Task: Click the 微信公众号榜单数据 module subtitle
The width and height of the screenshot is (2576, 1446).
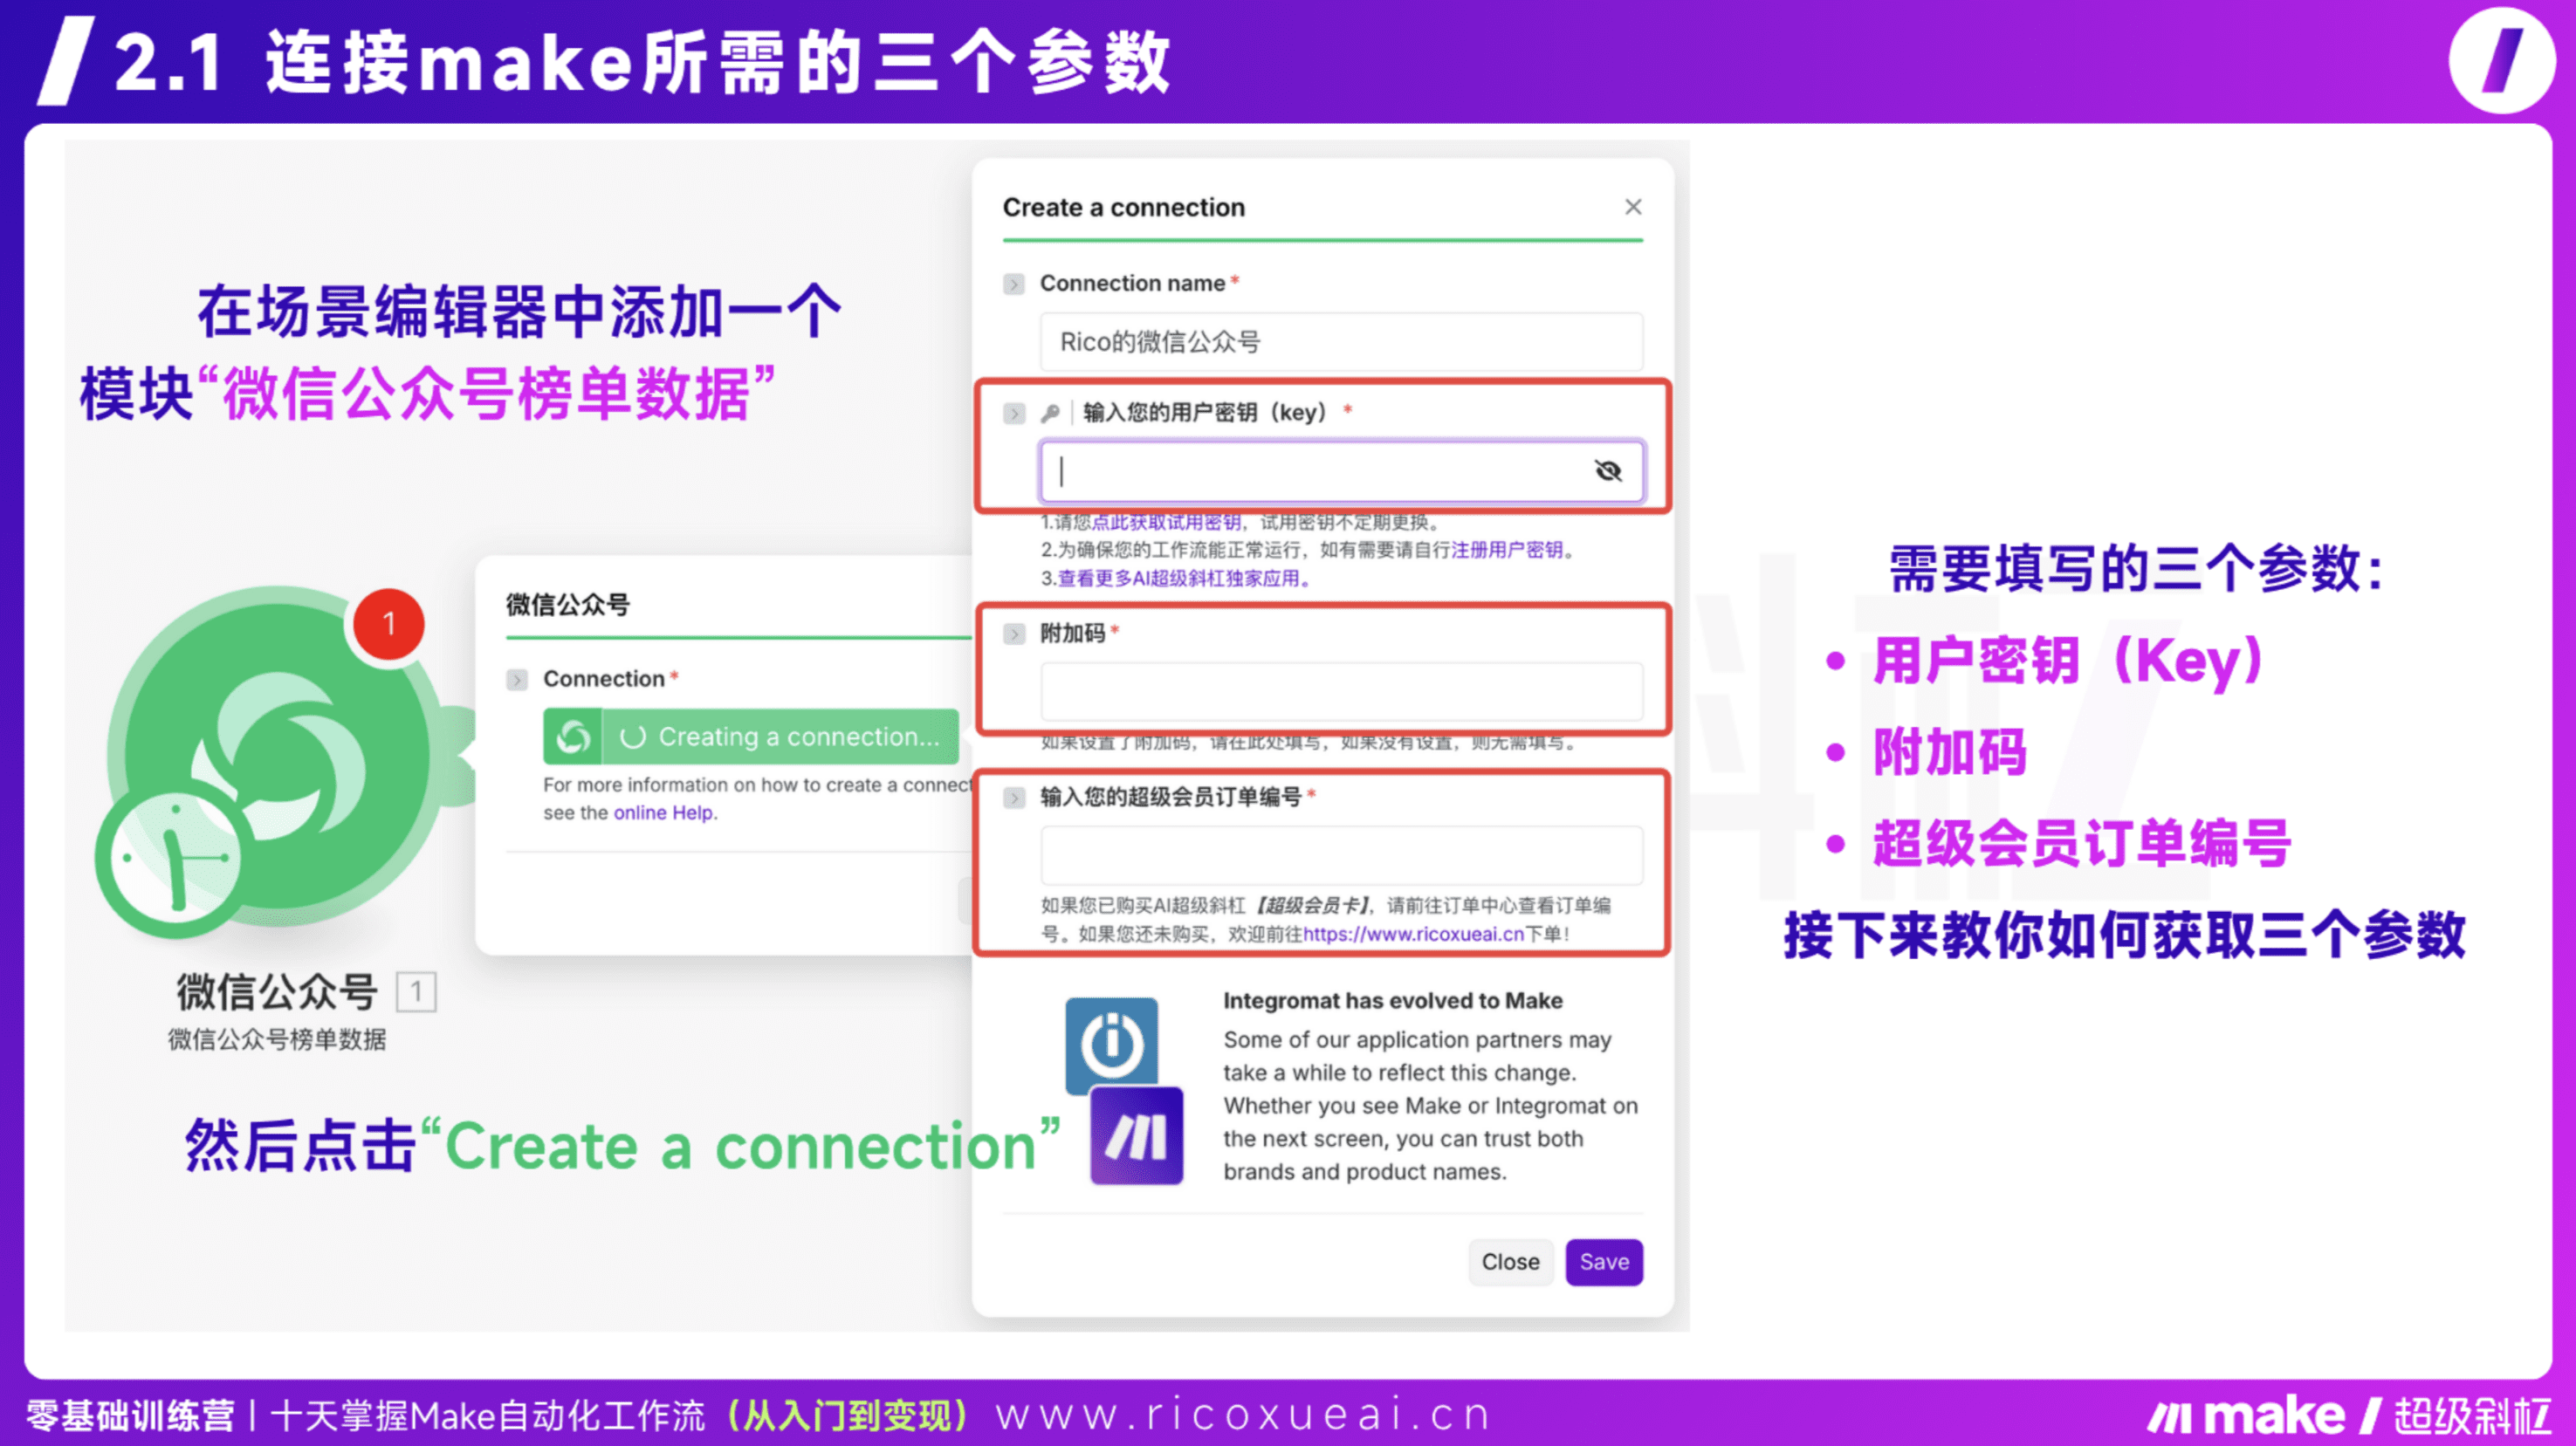Action: point(277,1040)
